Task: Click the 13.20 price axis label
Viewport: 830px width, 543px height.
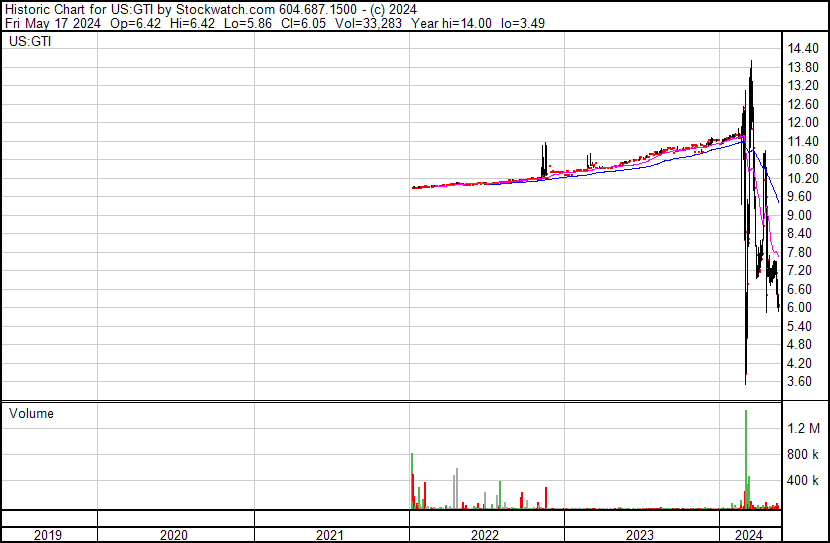Action: 803,86
